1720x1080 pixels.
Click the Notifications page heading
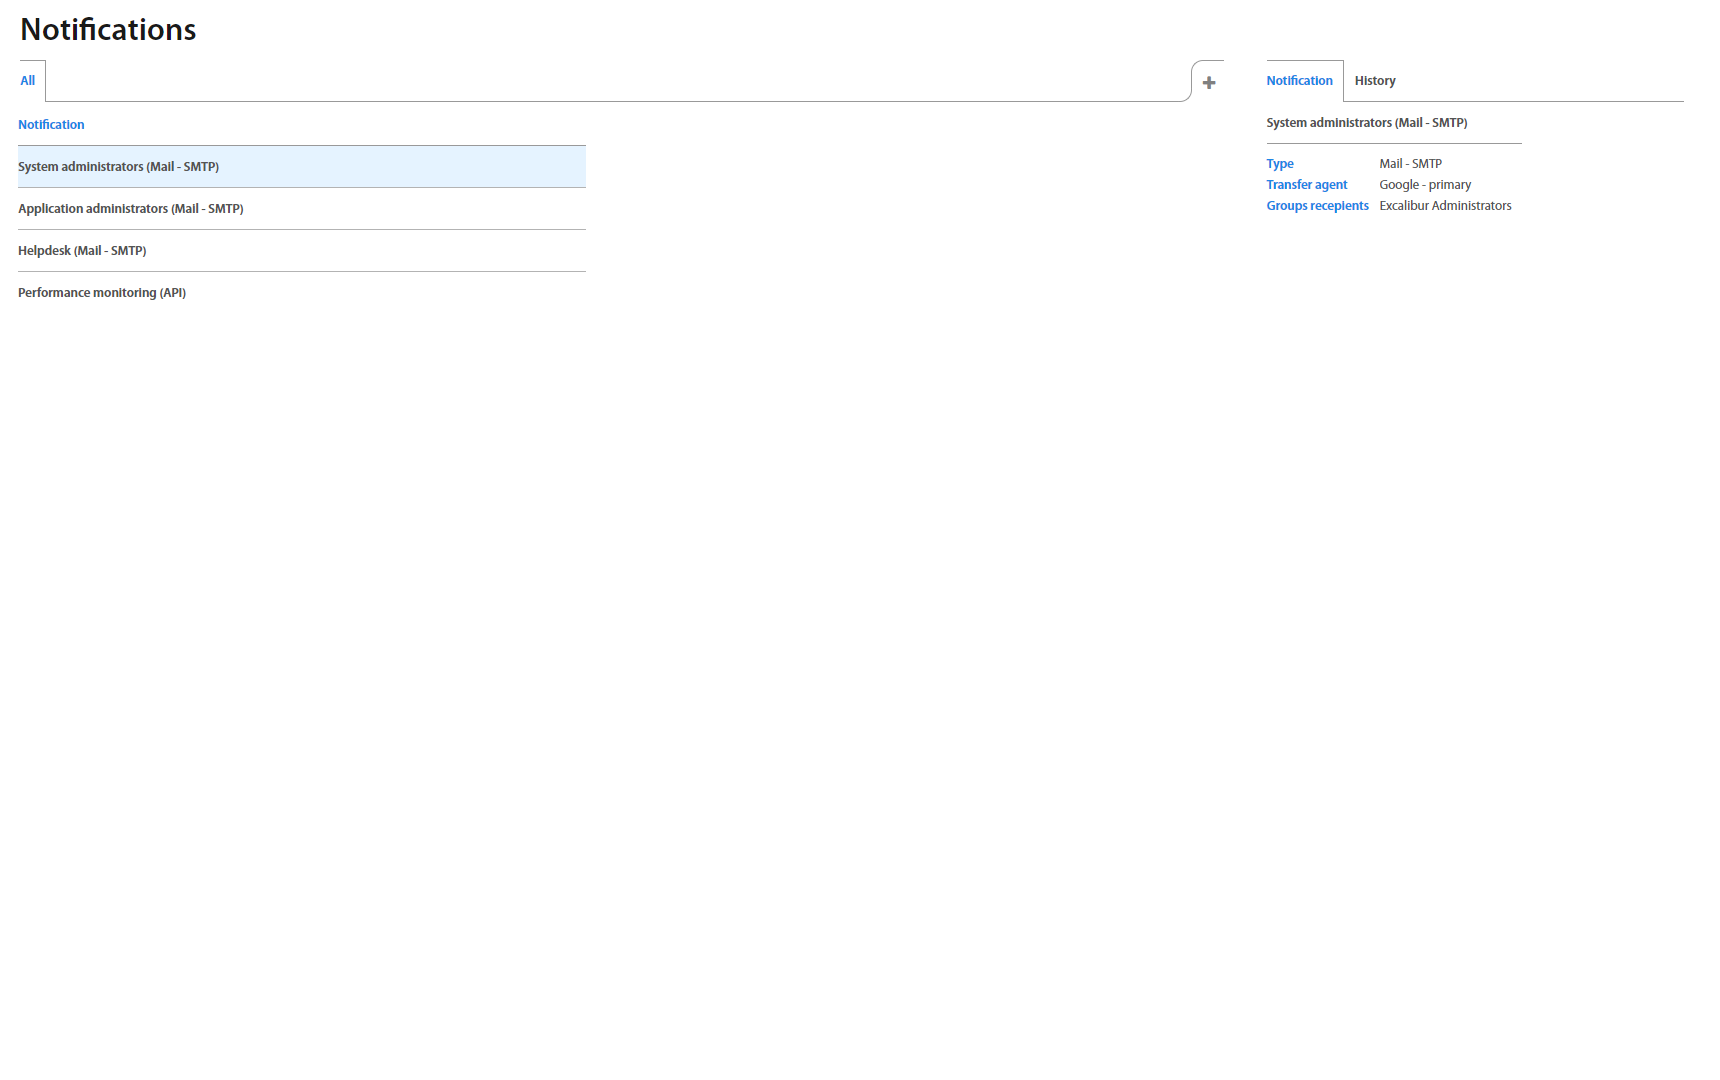click(x=108, y=30)
